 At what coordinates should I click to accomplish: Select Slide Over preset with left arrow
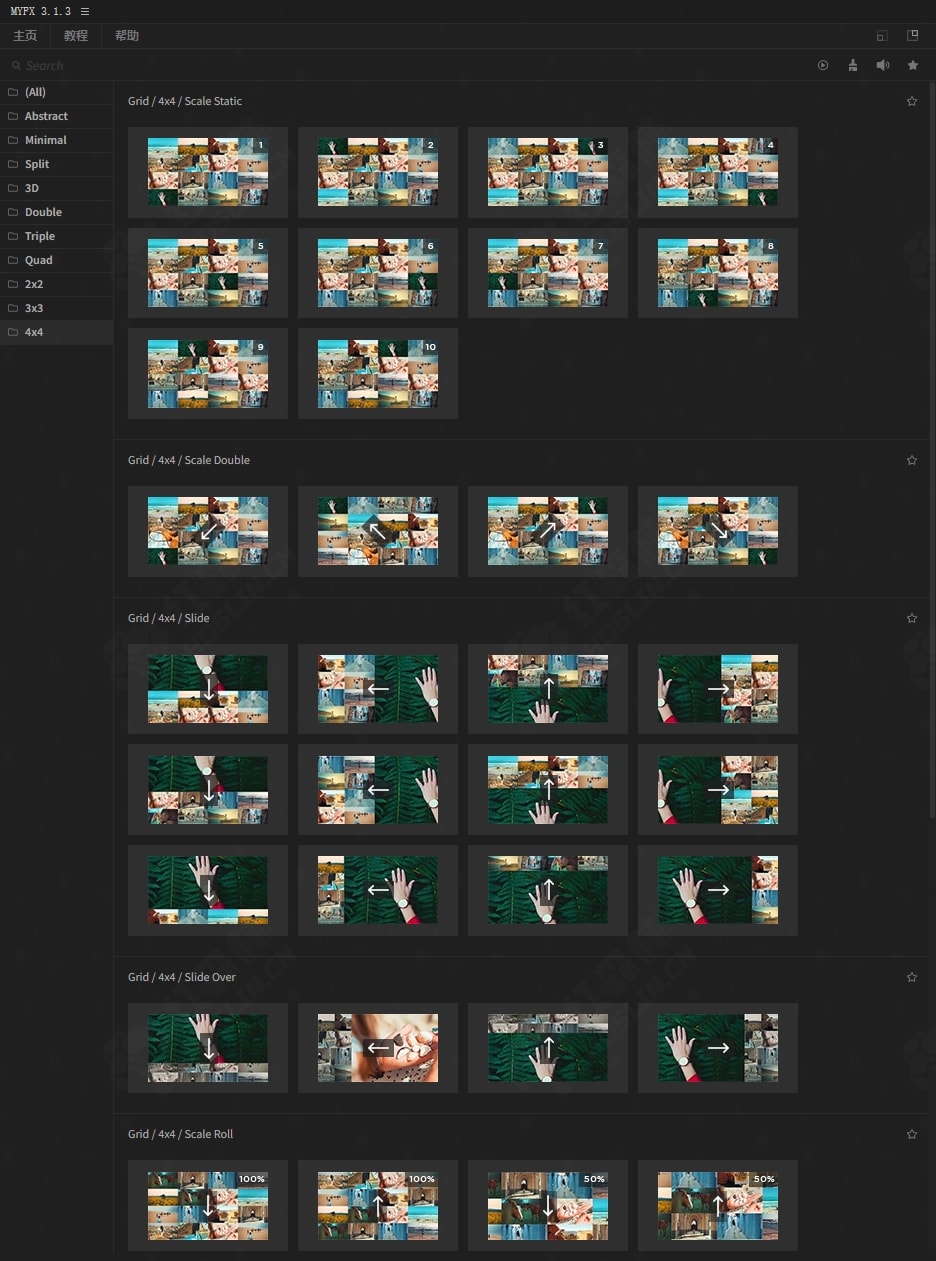(378, 1048)
